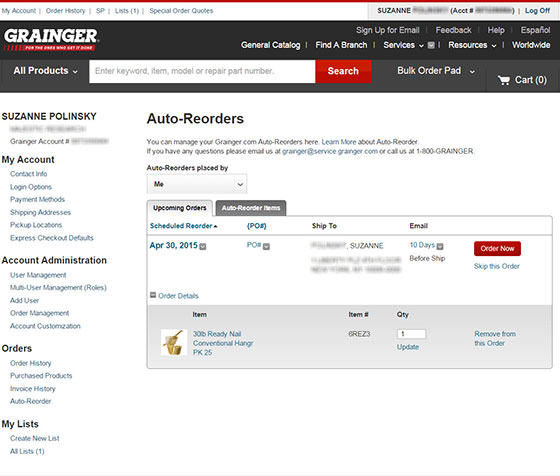Expand the Resources menu
560x476 pixels.
coord(472,45)
